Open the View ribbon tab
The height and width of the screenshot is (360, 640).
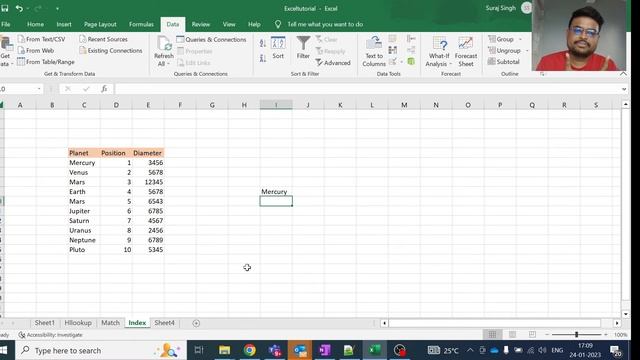229,24
